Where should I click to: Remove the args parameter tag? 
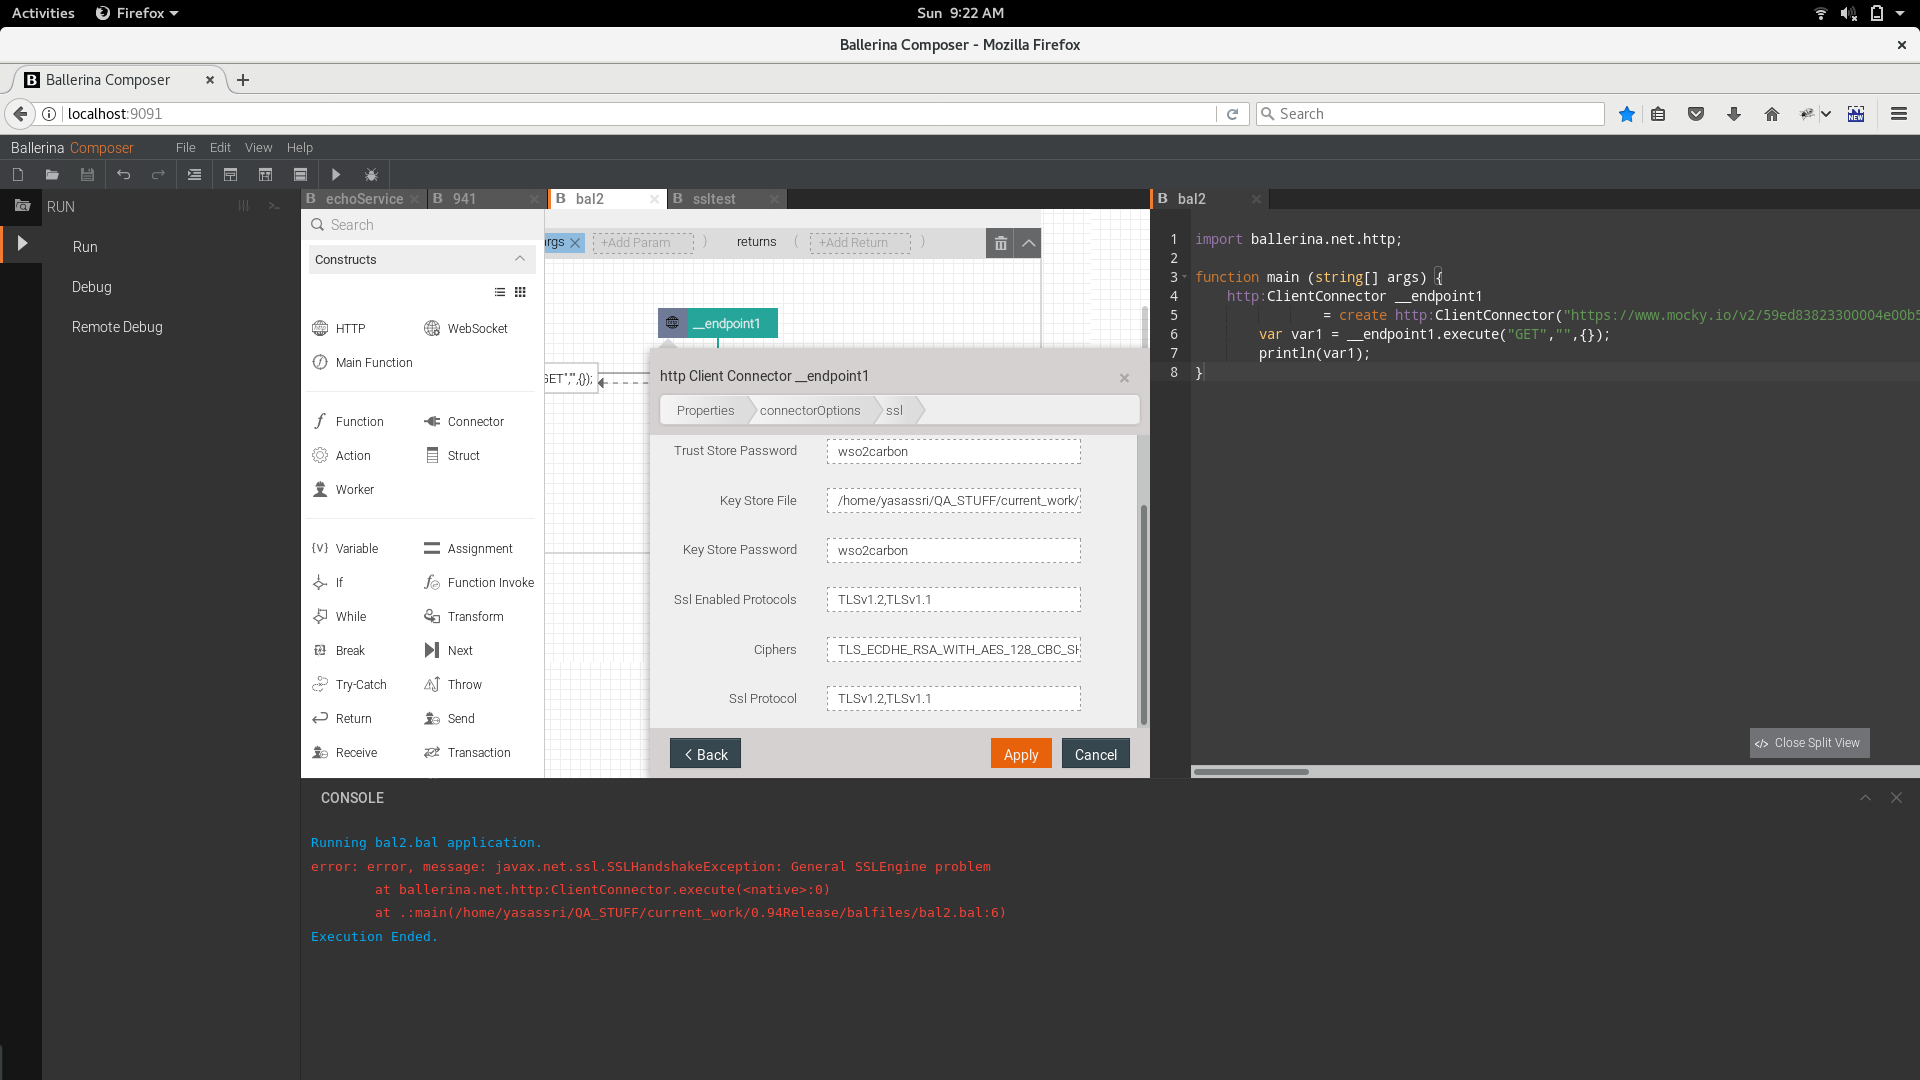[x=575, y=243]
